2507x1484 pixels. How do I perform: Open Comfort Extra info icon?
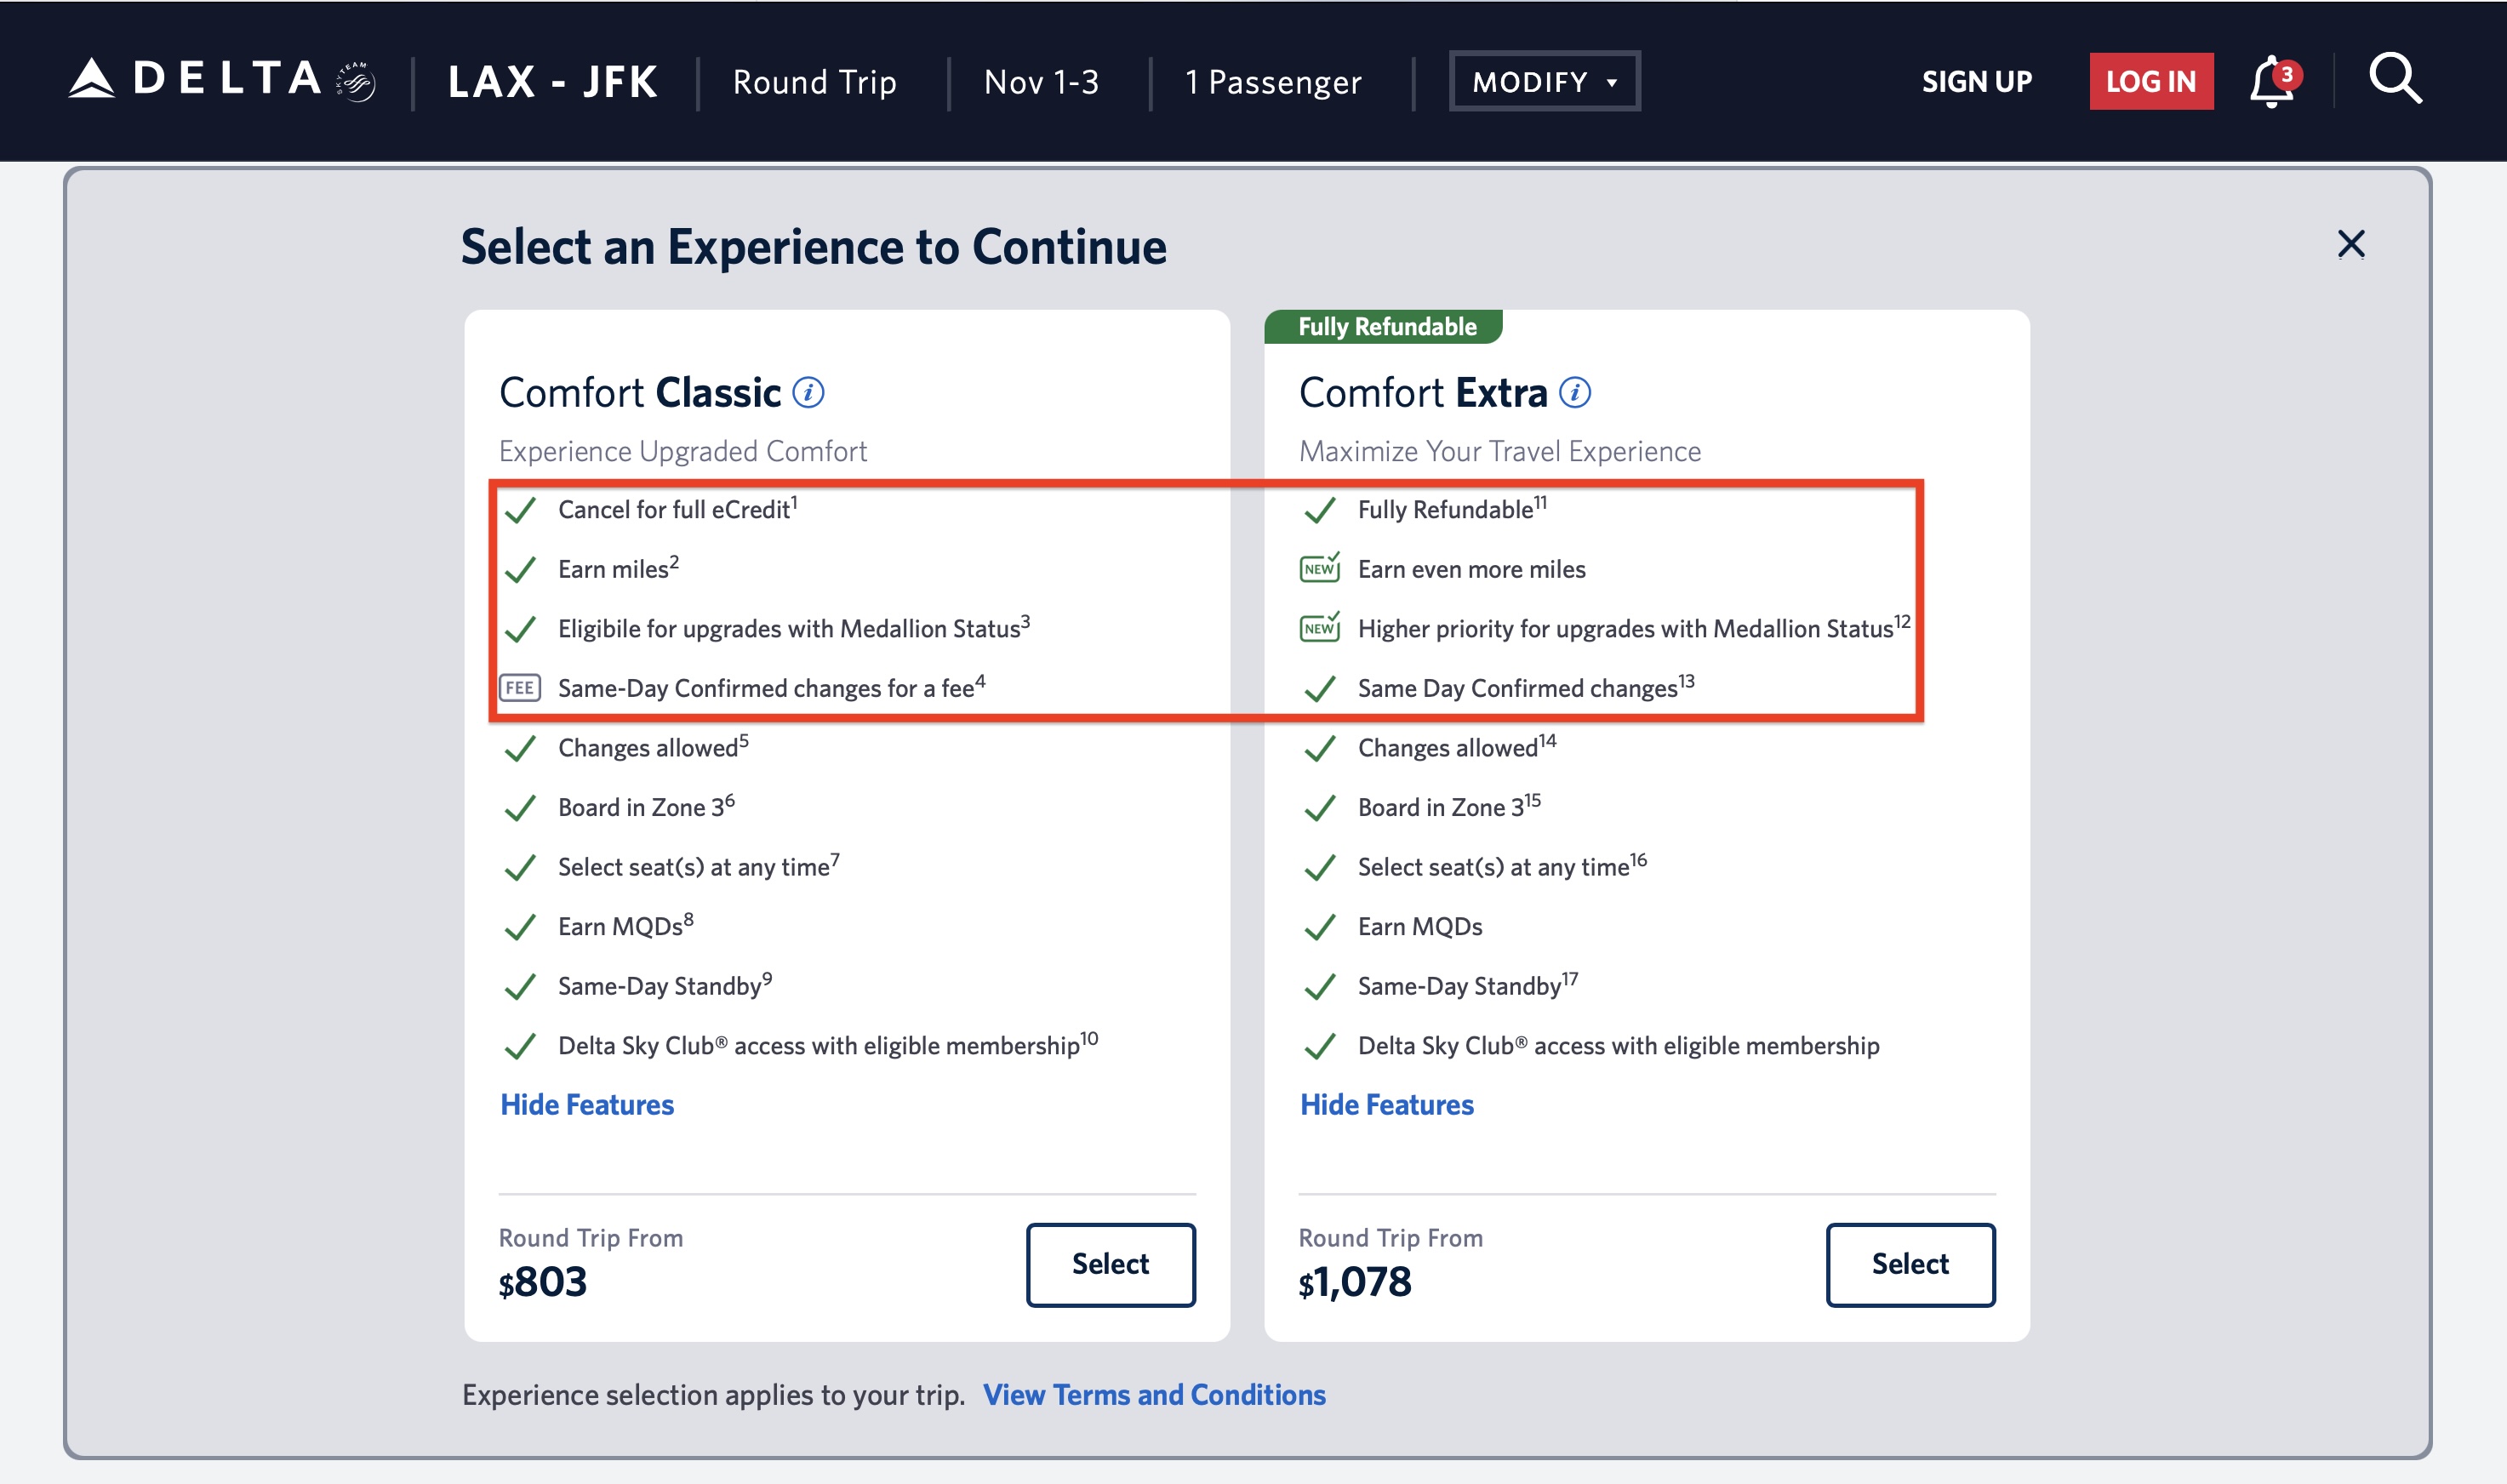1575,393
